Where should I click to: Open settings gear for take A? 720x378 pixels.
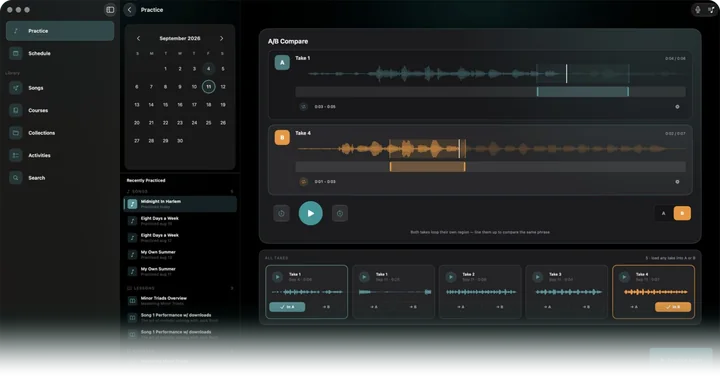point(677,107)
